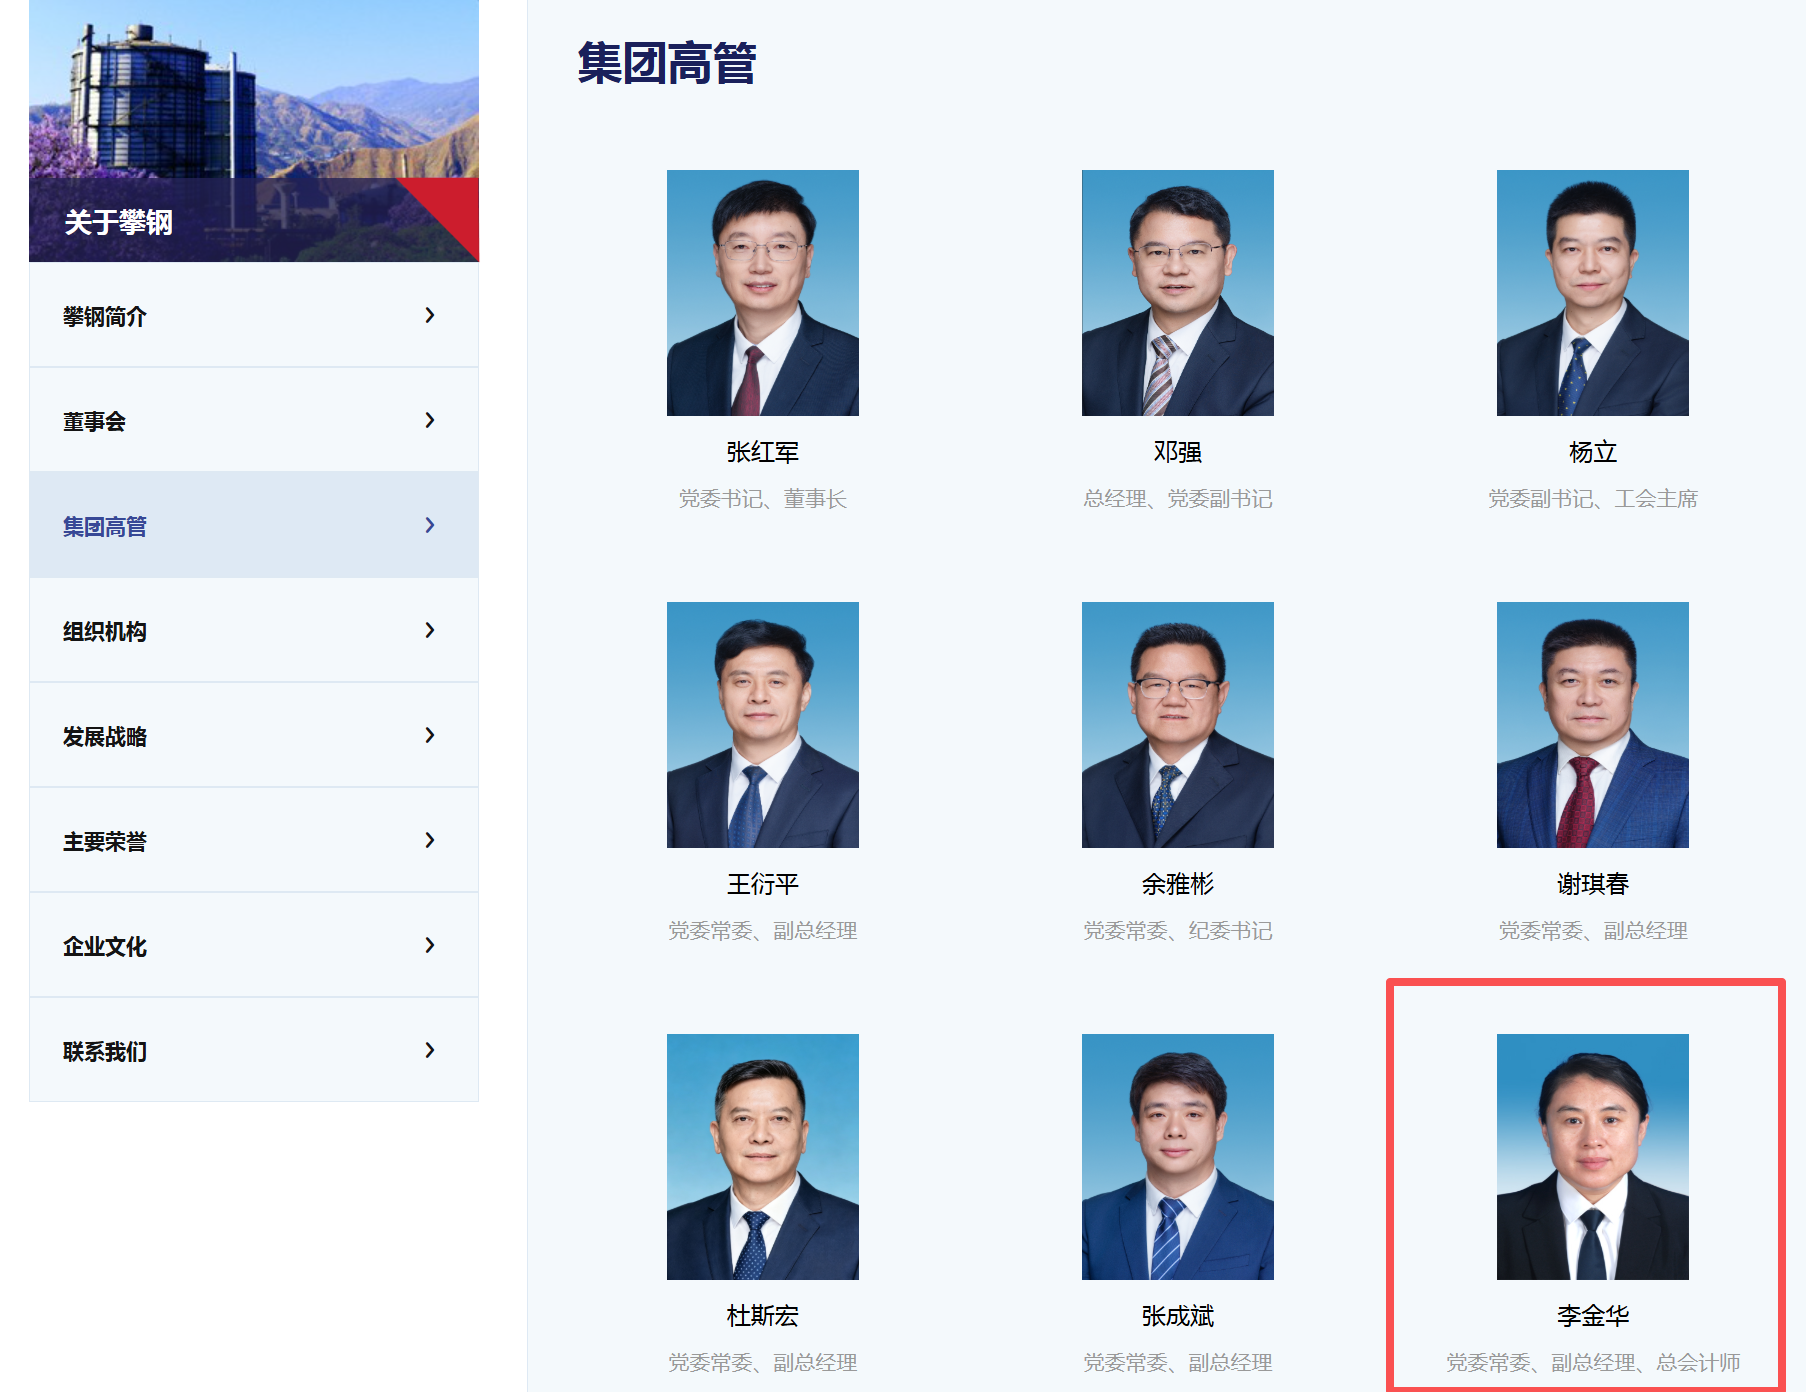The image size is (1806, 1392).
Task: Click the chevron arrow beside 企业文化
Action: [x=430, y=945]
